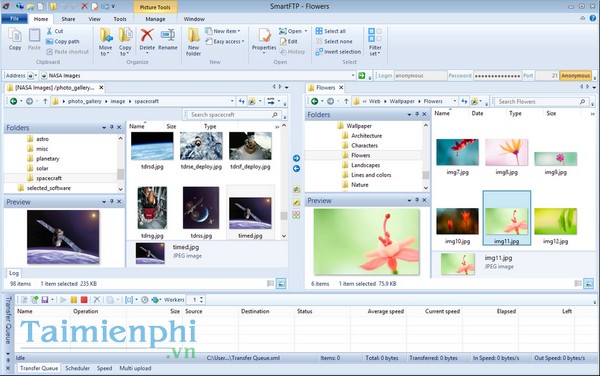Switch to the Multi upload bottom tab
Viewport: 600px width, 376px height.
tap(135, 368)
